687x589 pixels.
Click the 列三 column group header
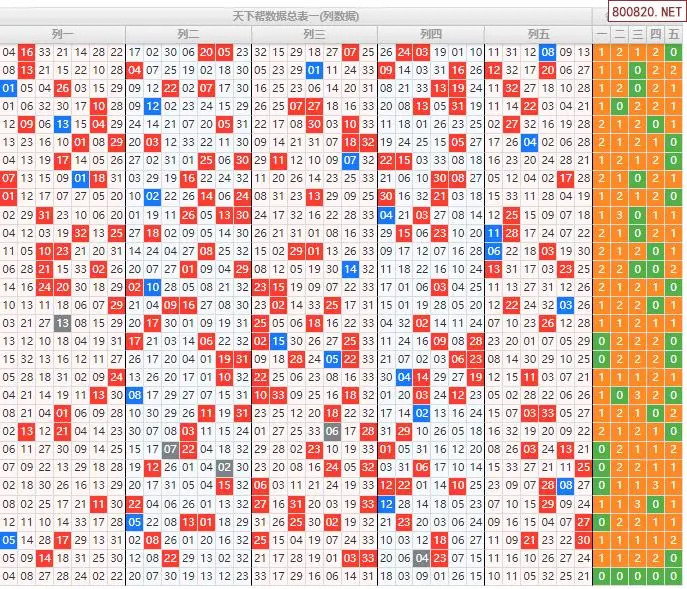(314, 34)
